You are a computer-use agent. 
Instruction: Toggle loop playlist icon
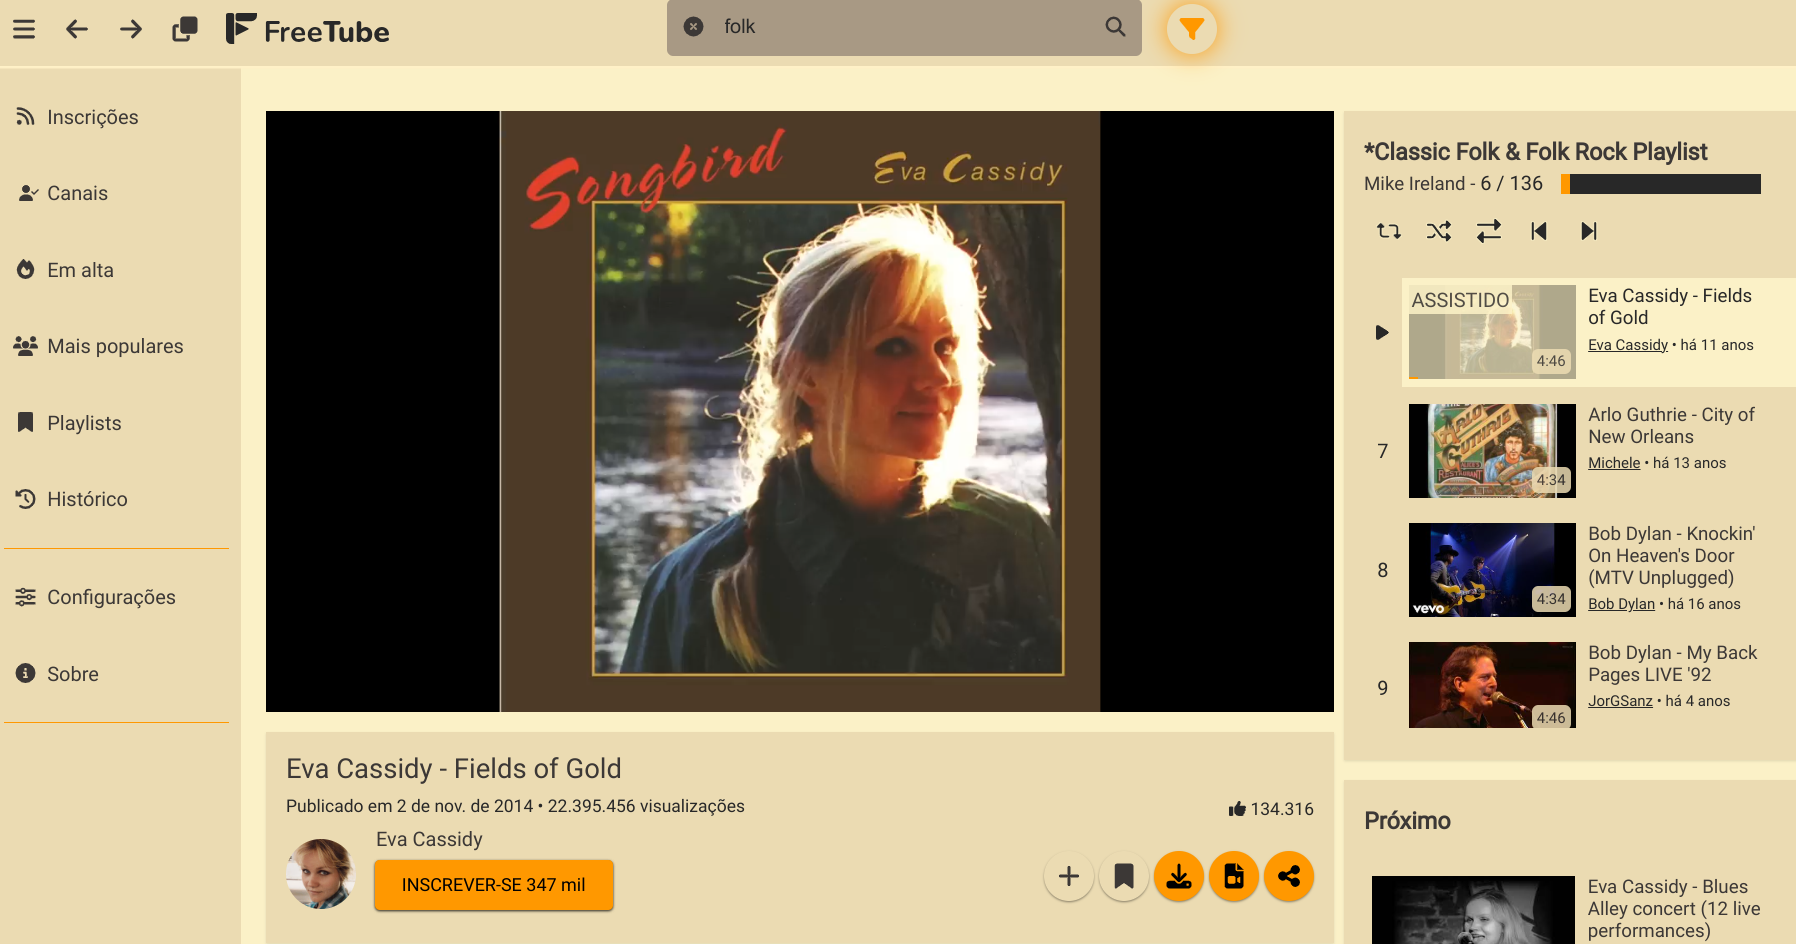1388,231
